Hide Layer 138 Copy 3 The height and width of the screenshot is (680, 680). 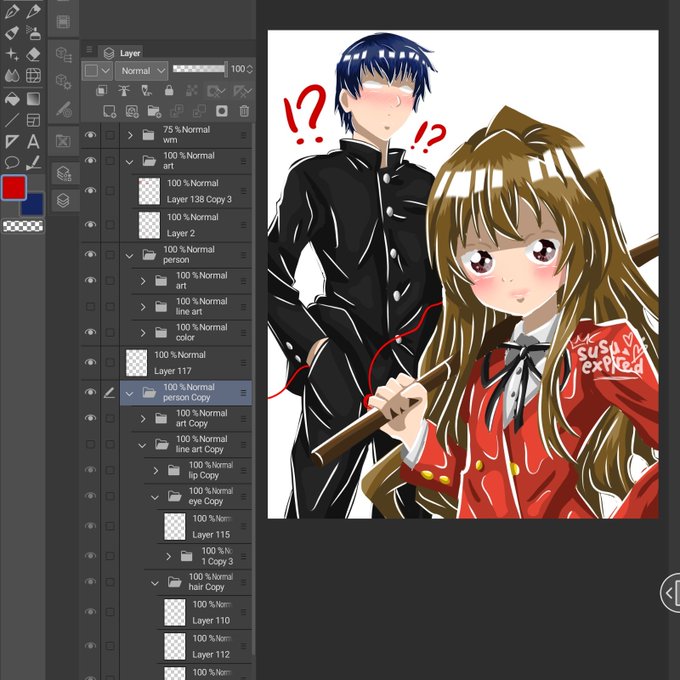click(x=90, y=191)
